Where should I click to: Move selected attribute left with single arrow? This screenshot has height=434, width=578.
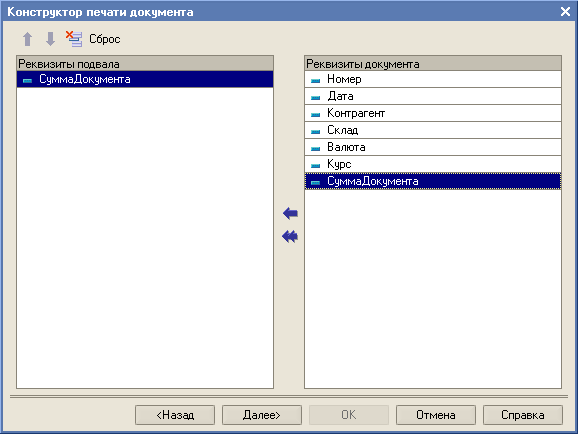click(290, 213)
